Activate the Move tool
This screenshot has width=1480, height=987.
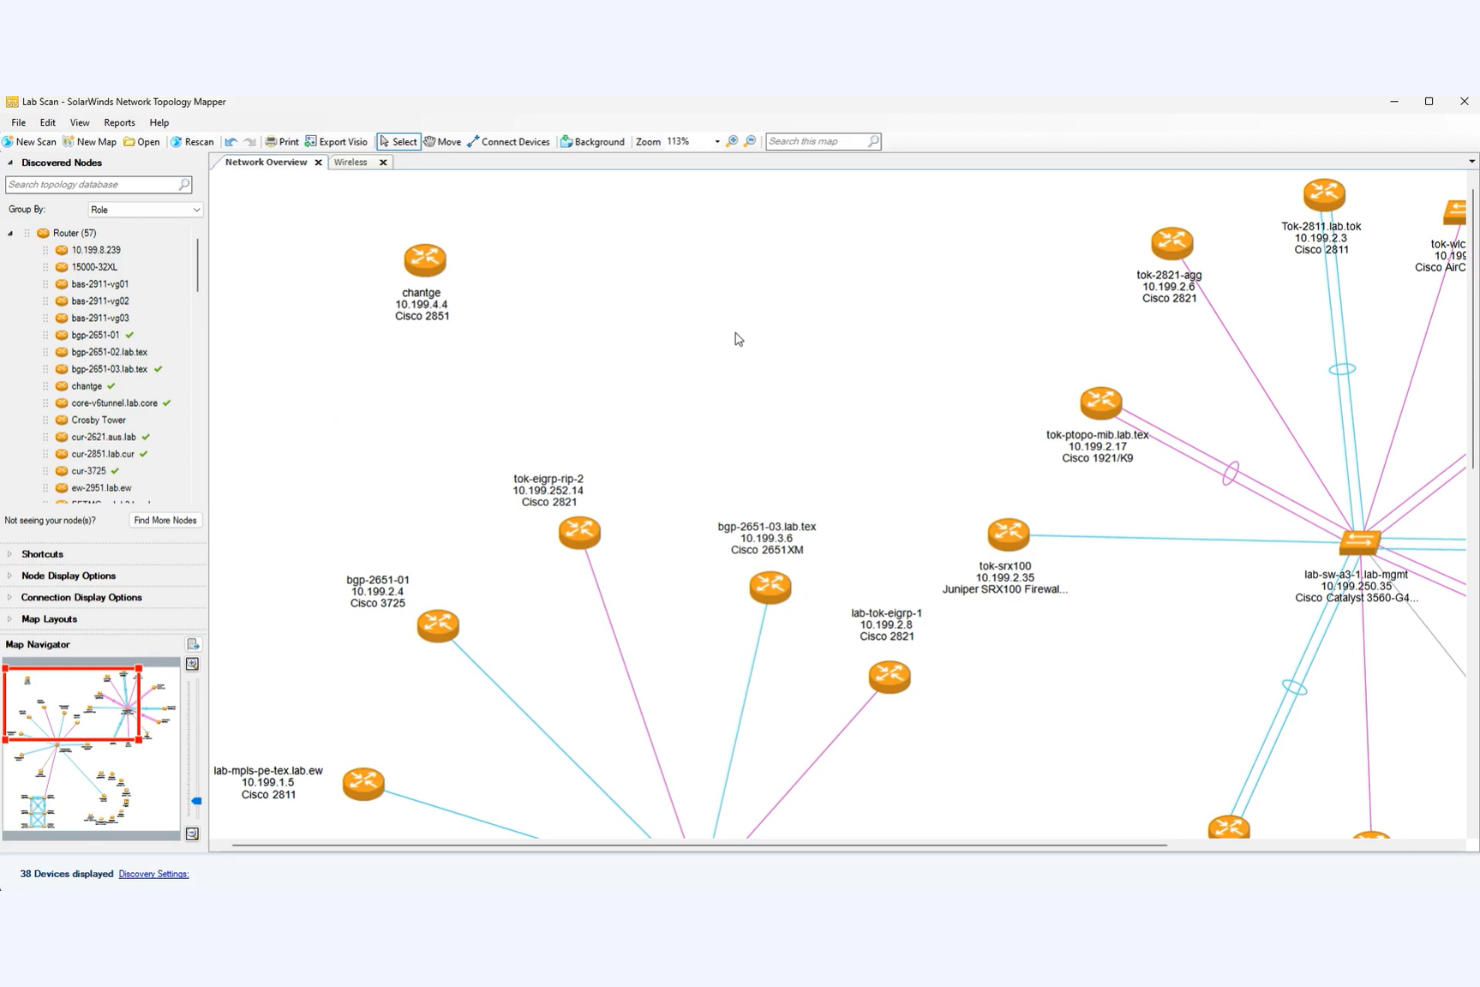coord(443,141)
